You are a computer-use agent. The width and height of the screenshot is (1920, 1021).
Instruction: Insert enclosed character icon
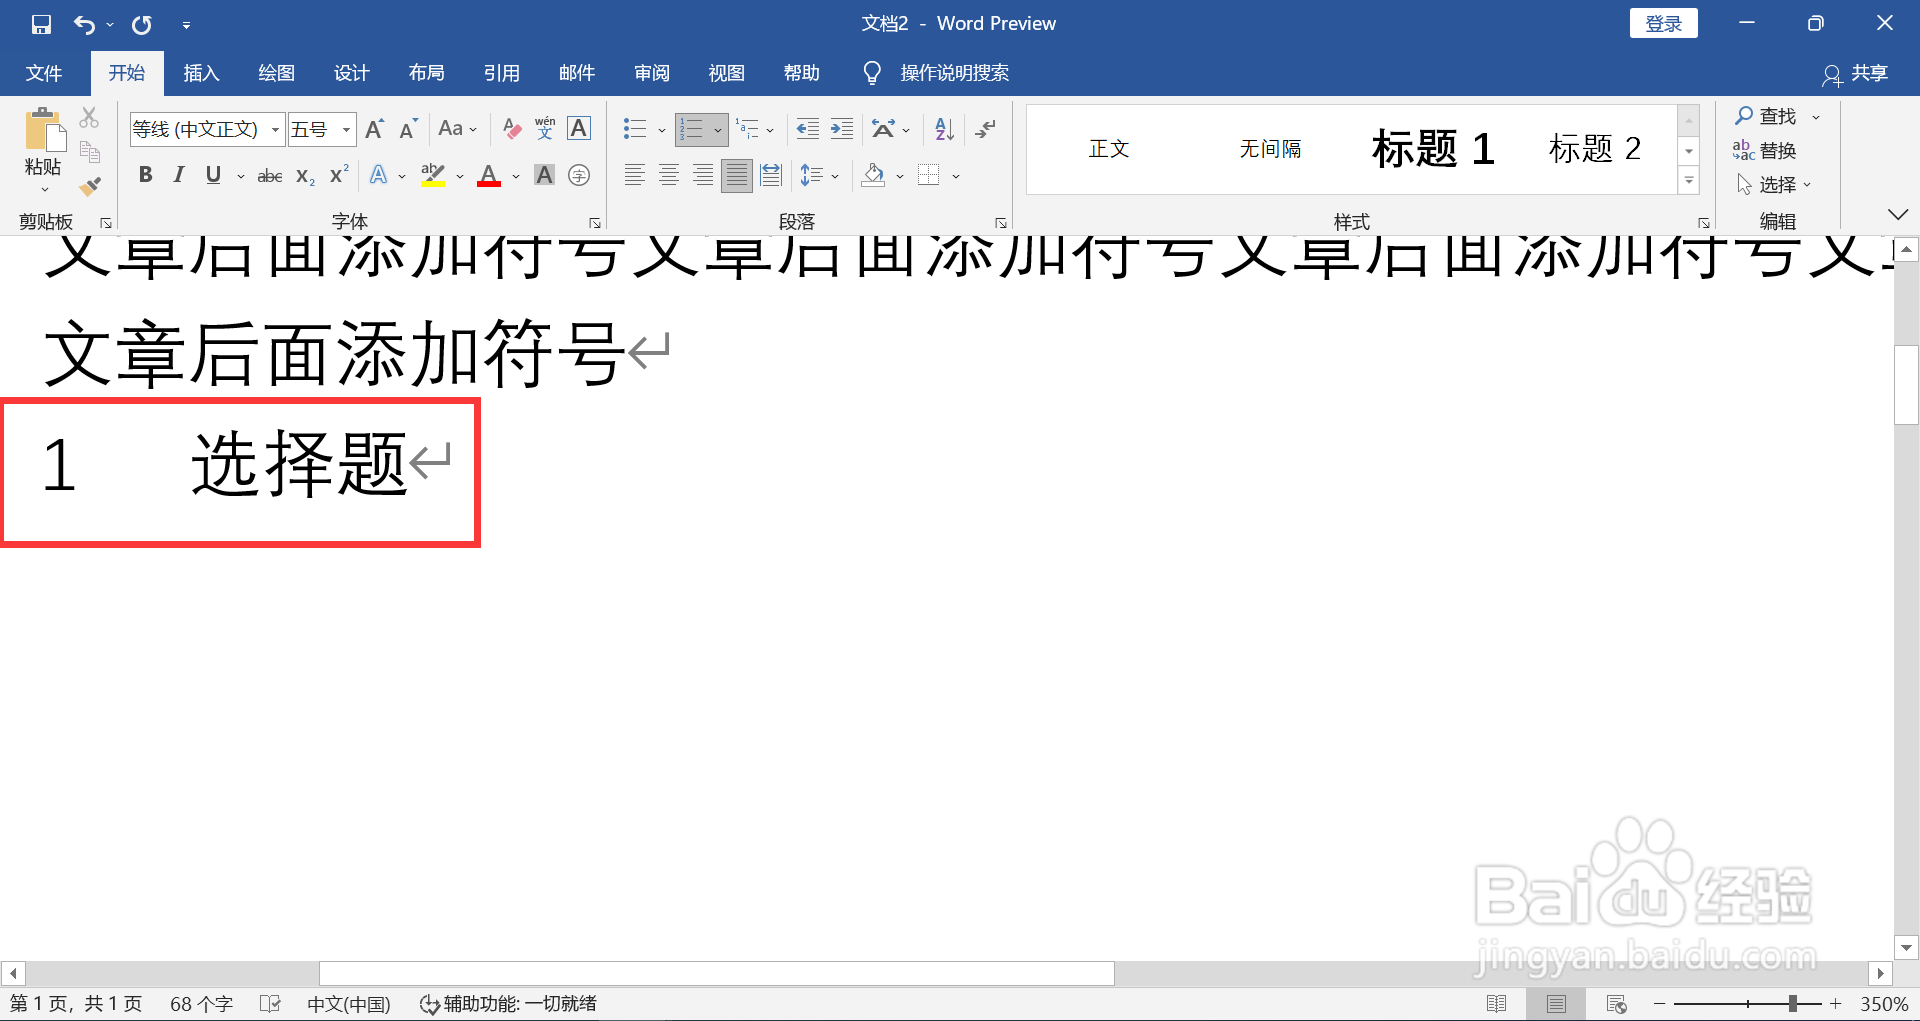pyautogui.click(x=579, y=175)
